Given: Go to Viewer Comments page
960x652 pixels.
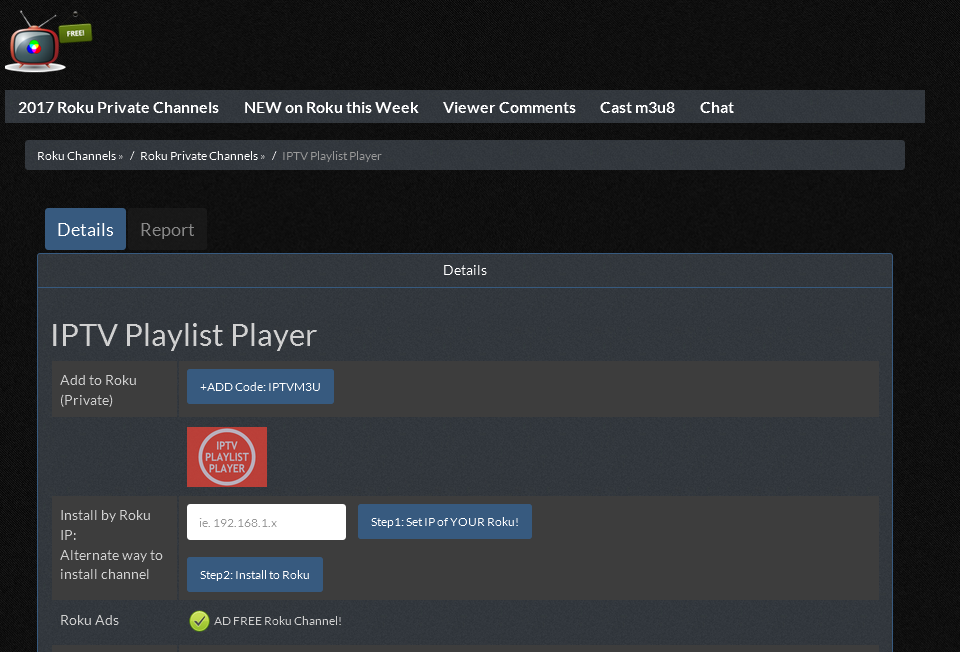Looking at the screenshot, I should [x=509, y=107].
